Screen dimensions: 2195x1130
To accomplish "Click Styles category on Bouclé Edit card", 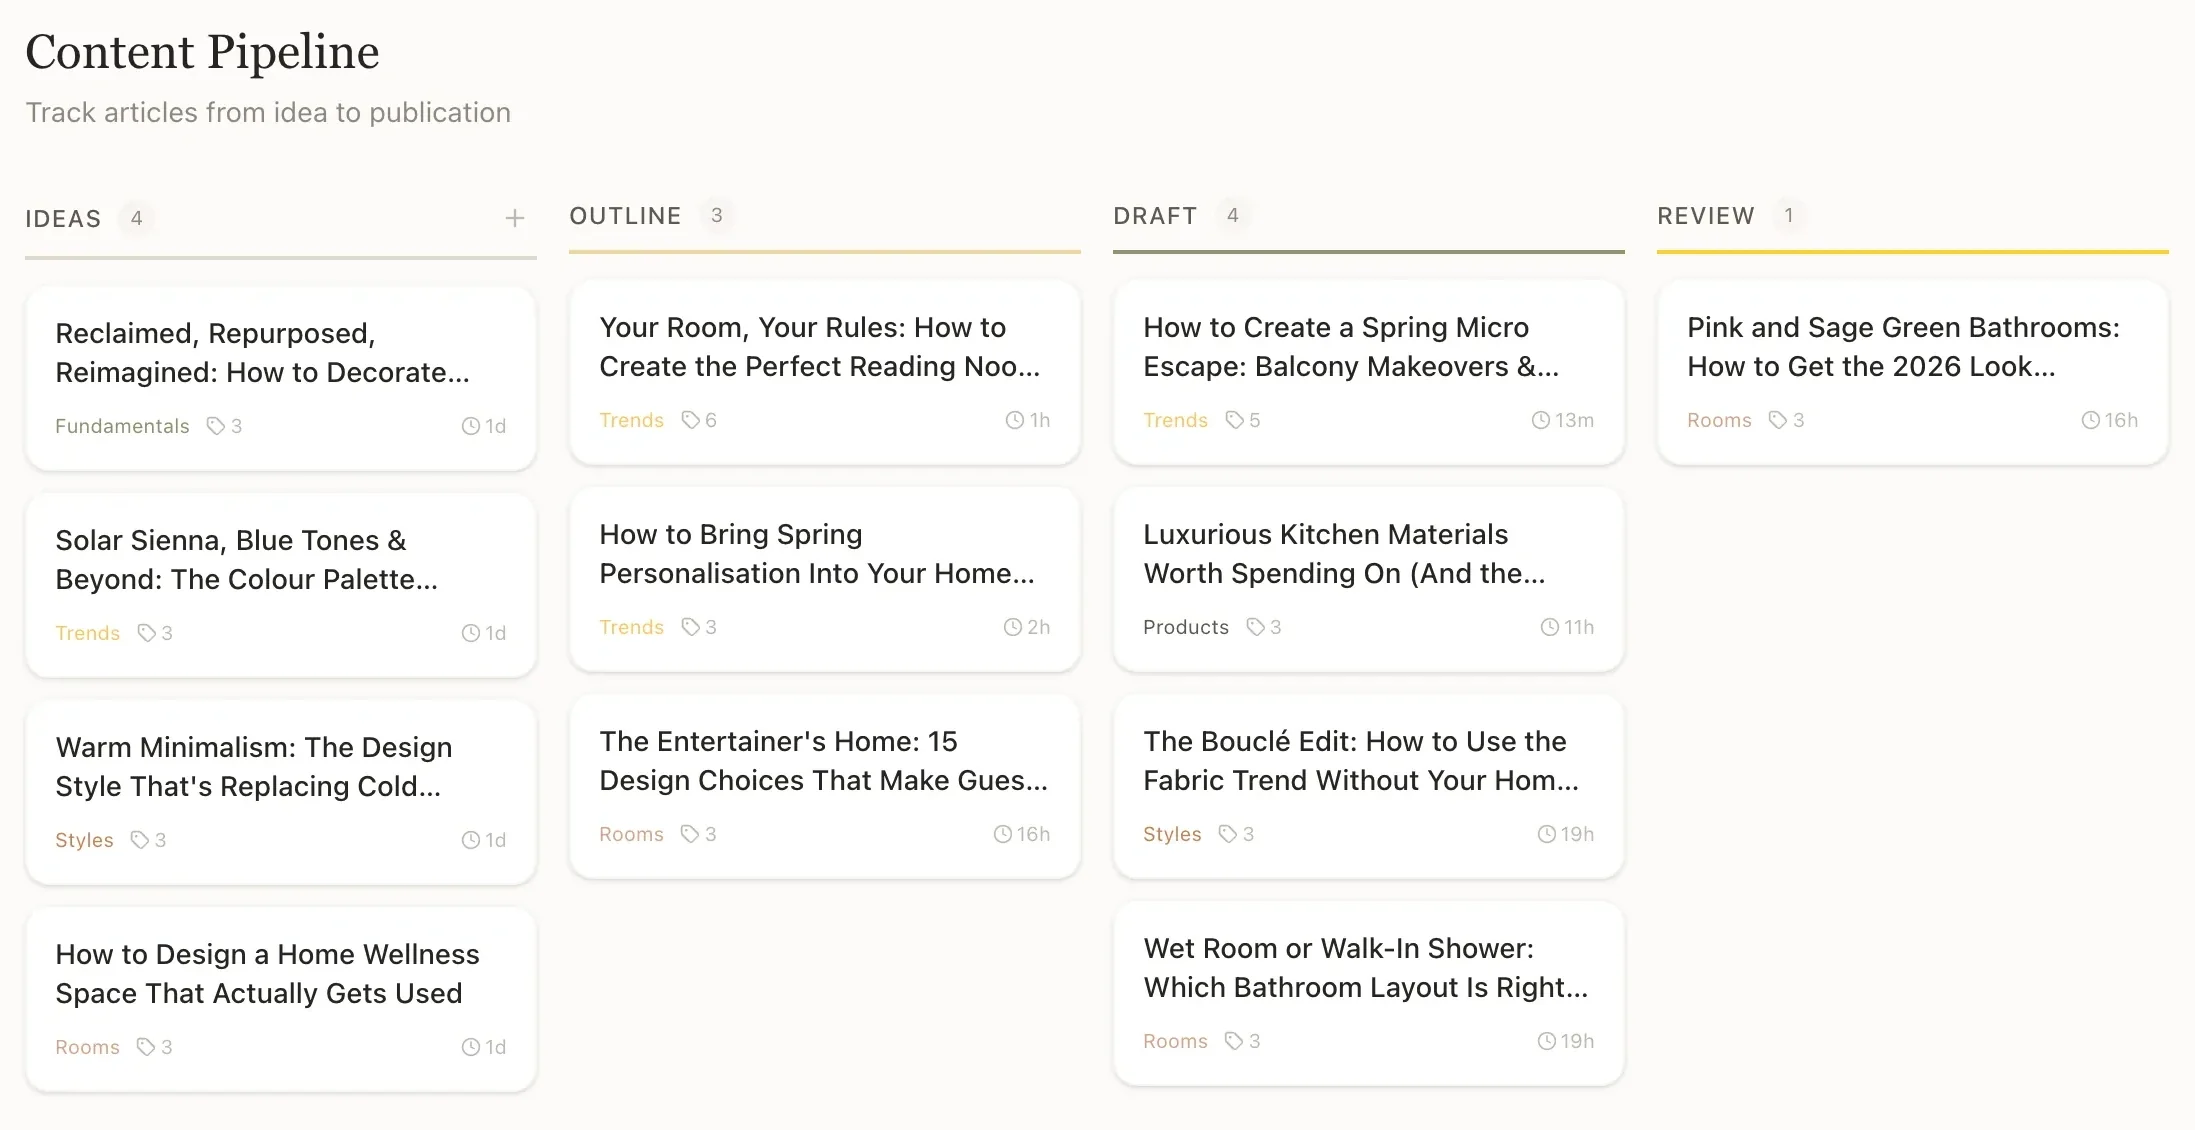I will (1172, 834).
